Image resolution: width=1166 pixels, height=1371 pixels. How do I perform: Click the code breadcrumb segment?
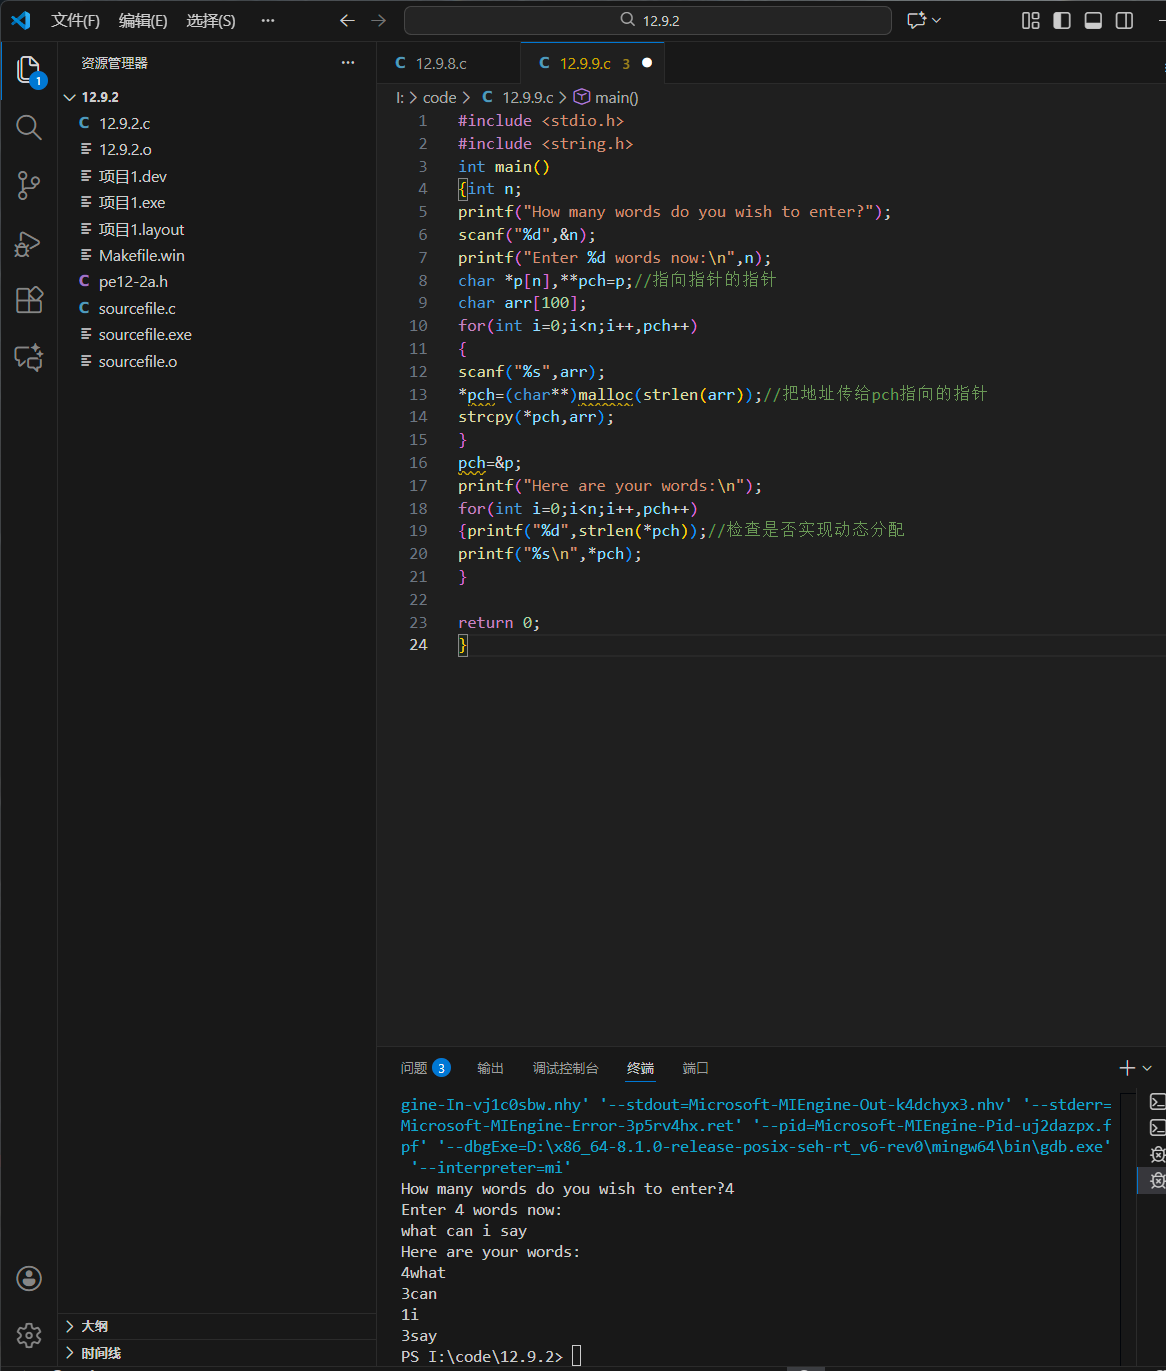[439, 97]
